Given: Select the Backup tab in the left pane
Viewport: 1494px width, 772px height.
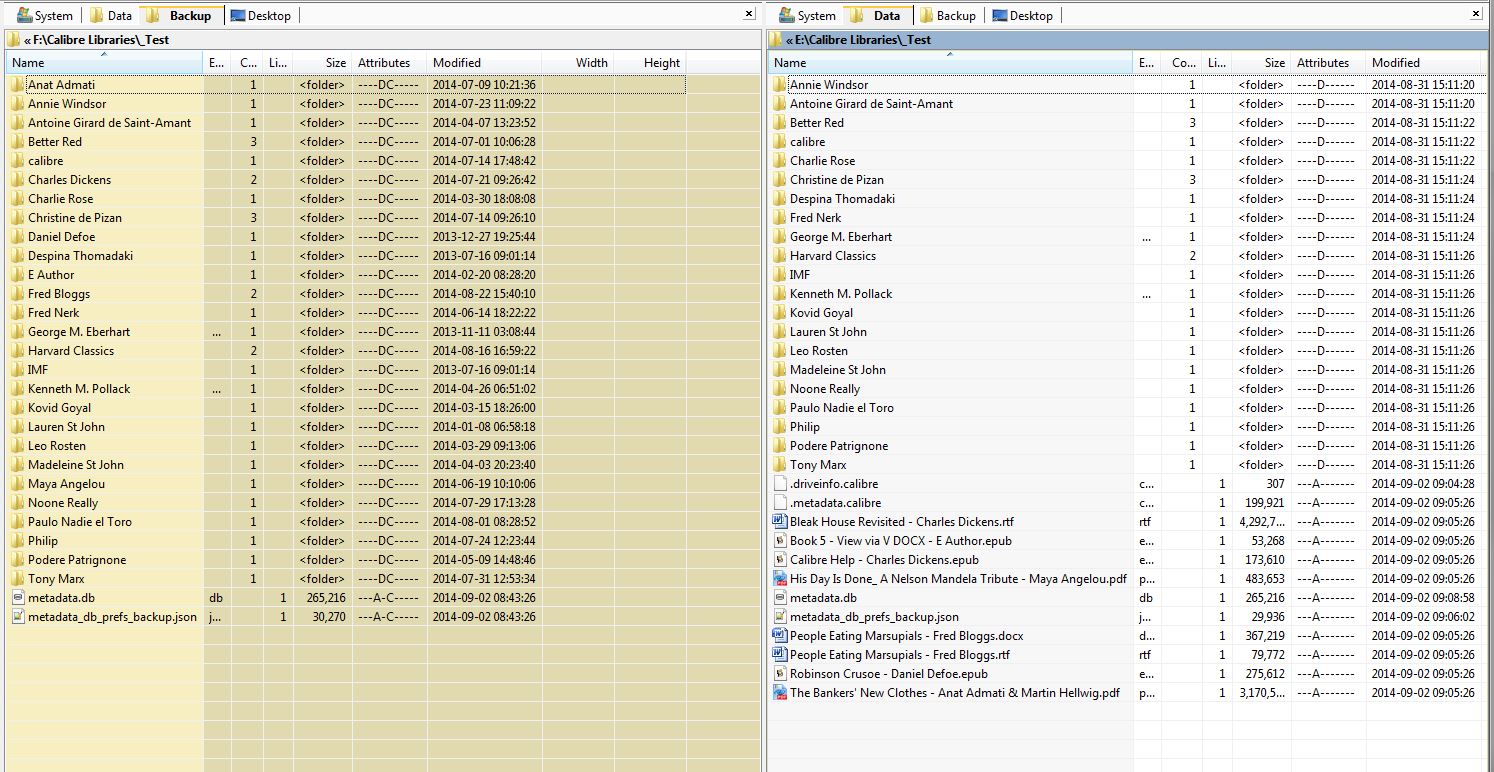Looking at the screenshot, I should (181, 16).
